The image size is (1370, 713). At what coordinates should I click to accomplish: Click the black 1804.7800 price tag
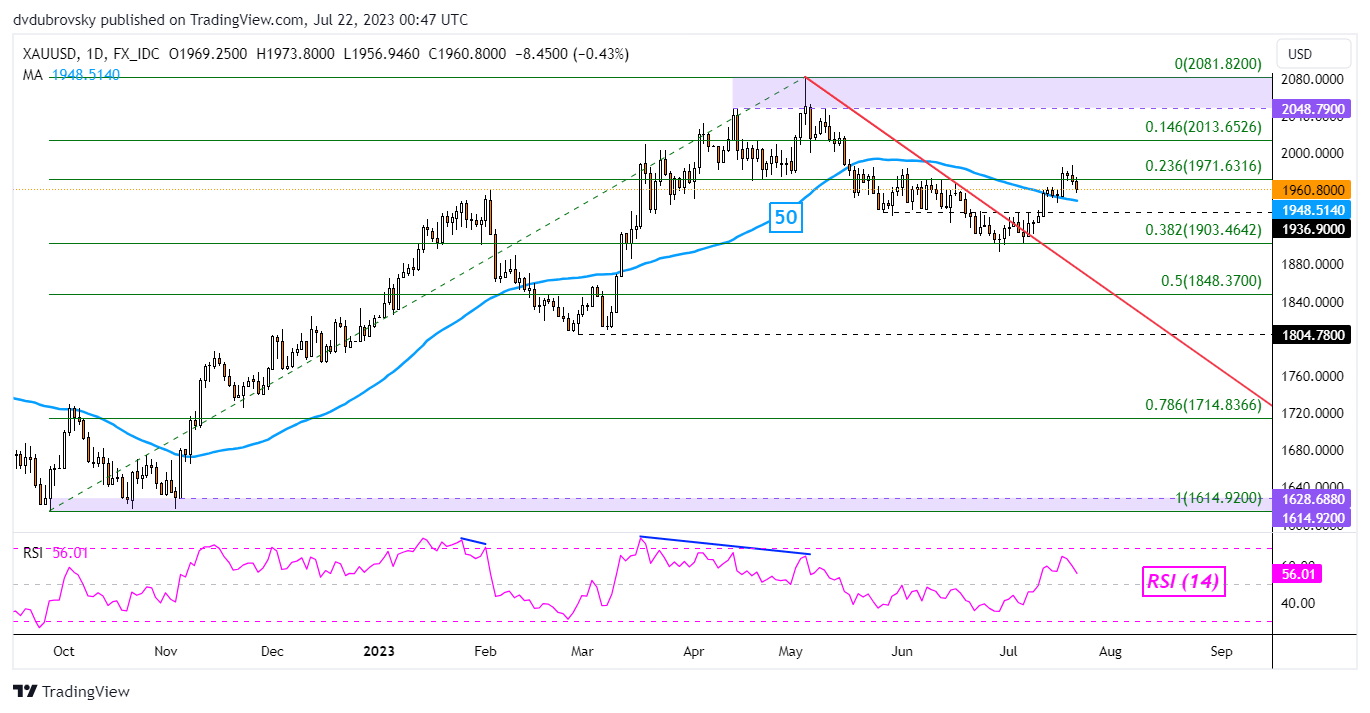click(x=1313, y=335)
